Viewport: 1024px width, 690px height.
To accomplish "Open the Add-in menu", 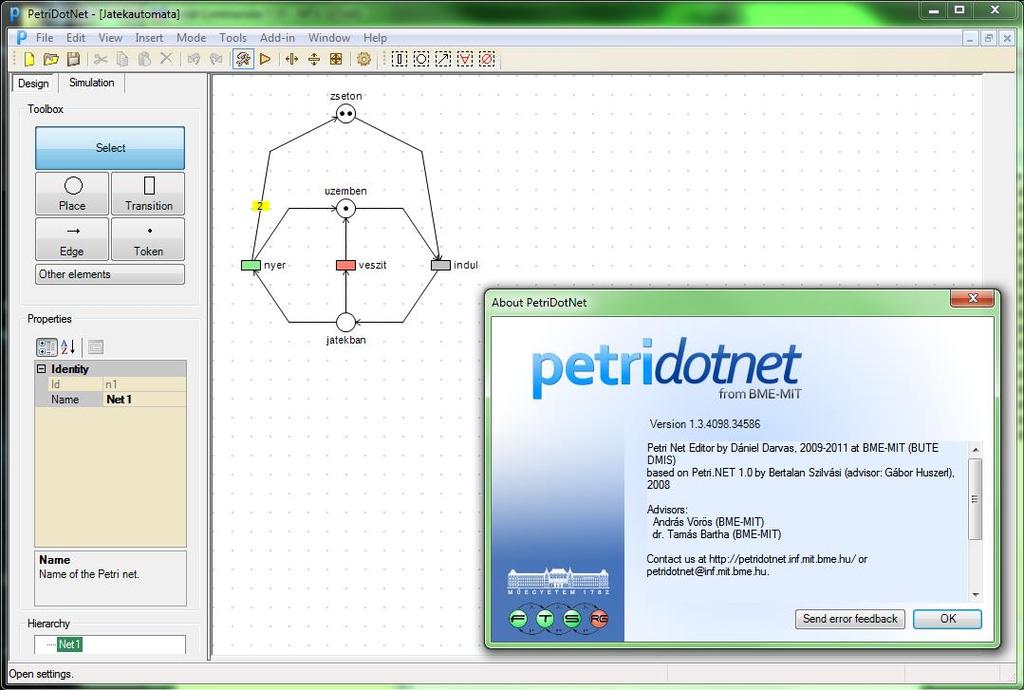I will pos(278,38).
